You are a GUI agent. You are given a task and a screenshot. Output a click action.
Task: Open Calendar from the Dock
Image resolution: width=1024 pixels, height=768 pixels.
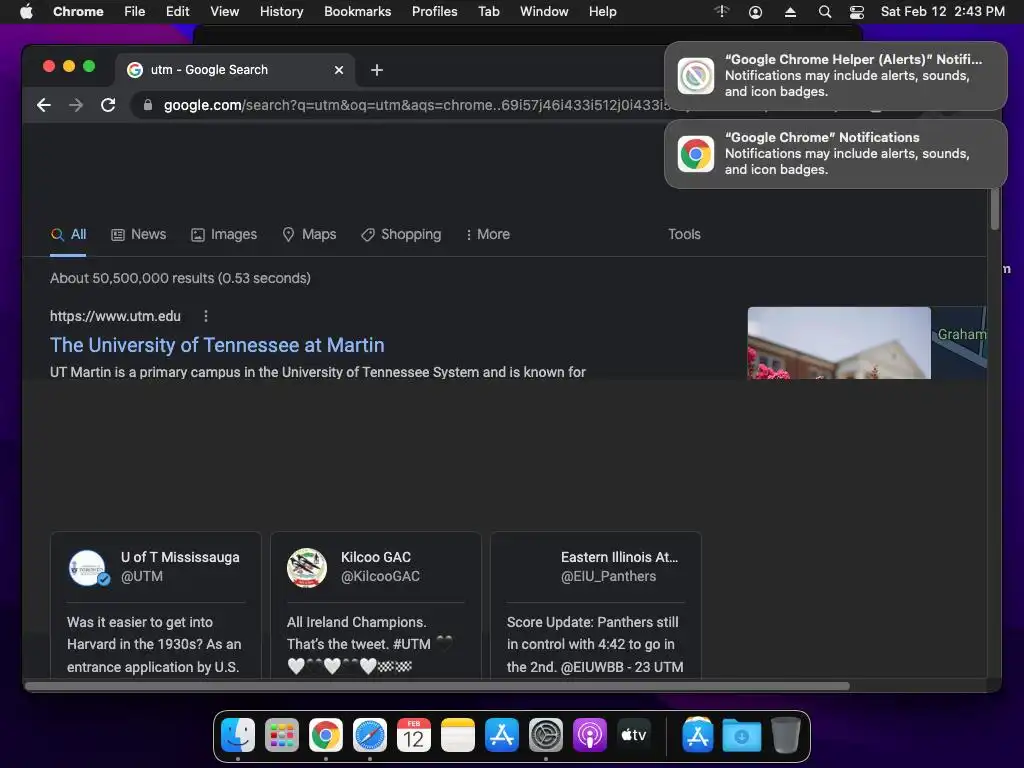coord(413,736)
